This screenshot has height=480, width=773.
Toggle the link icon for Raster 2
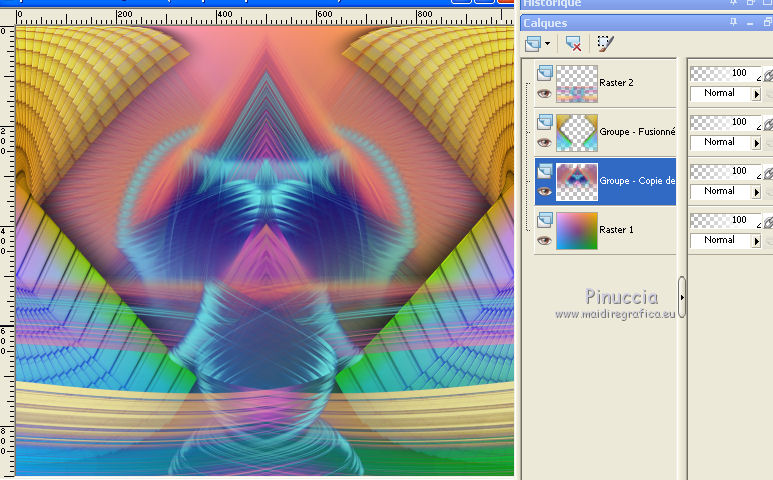[768, 75]
